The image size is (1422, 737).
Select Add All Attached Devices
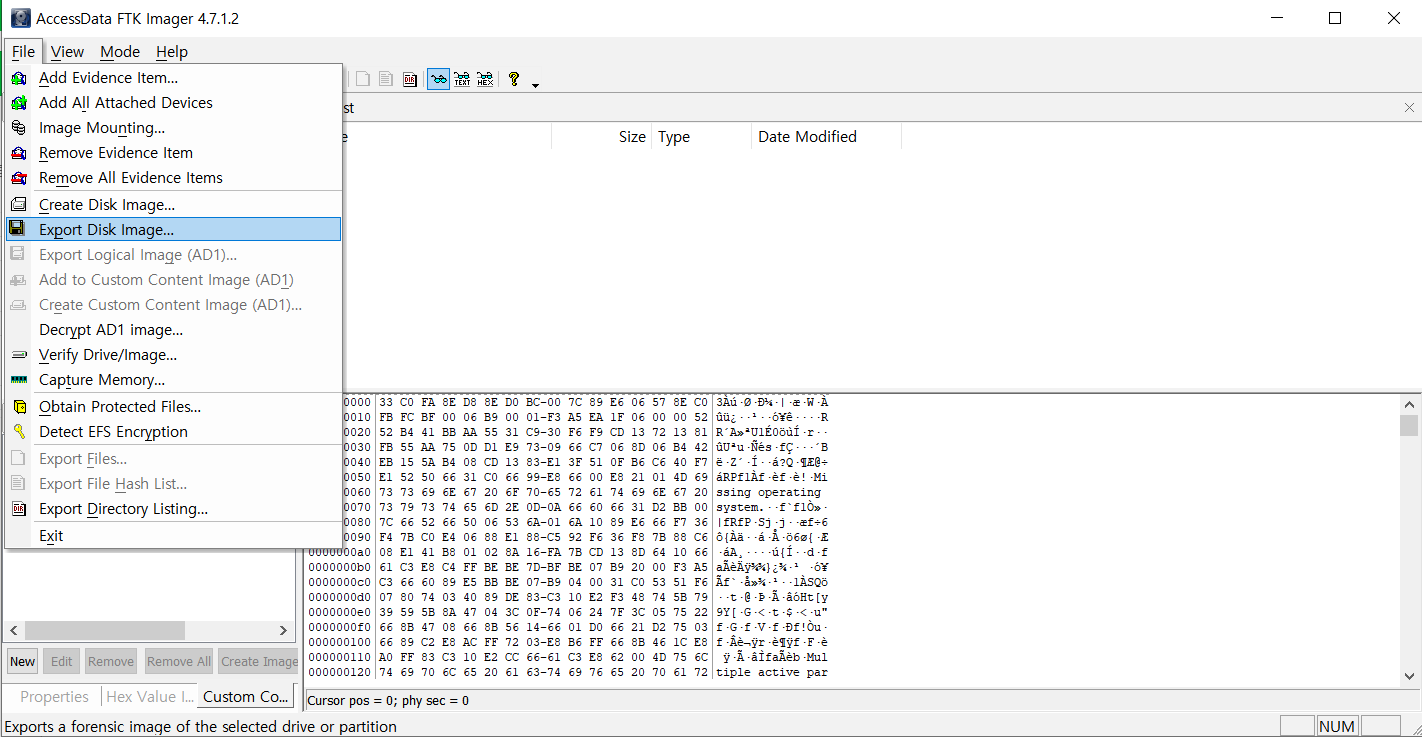click(x=174, y=102)
